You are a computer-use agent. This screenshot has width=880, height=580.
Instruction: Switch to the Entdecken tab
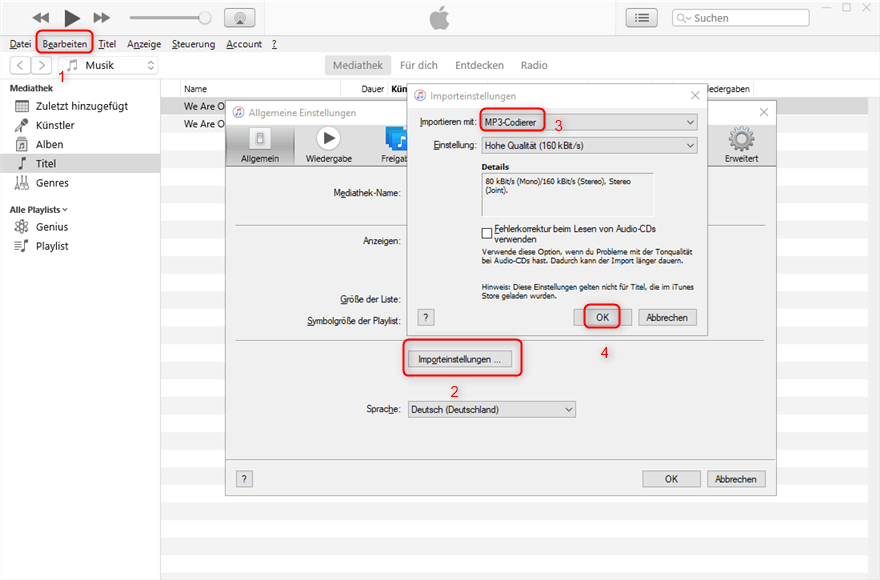pyautogui.click(x=479, y=65)
